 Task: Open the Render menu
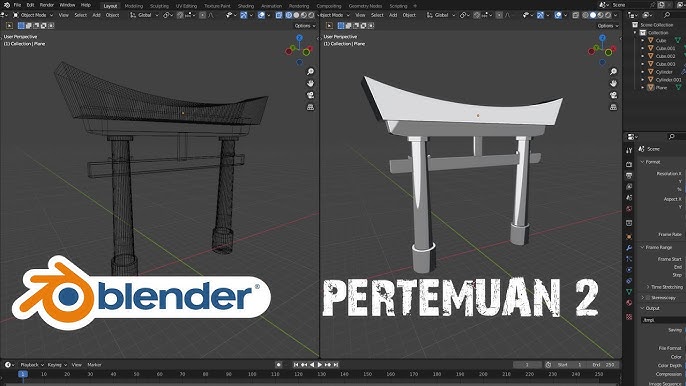coord(46,5)
